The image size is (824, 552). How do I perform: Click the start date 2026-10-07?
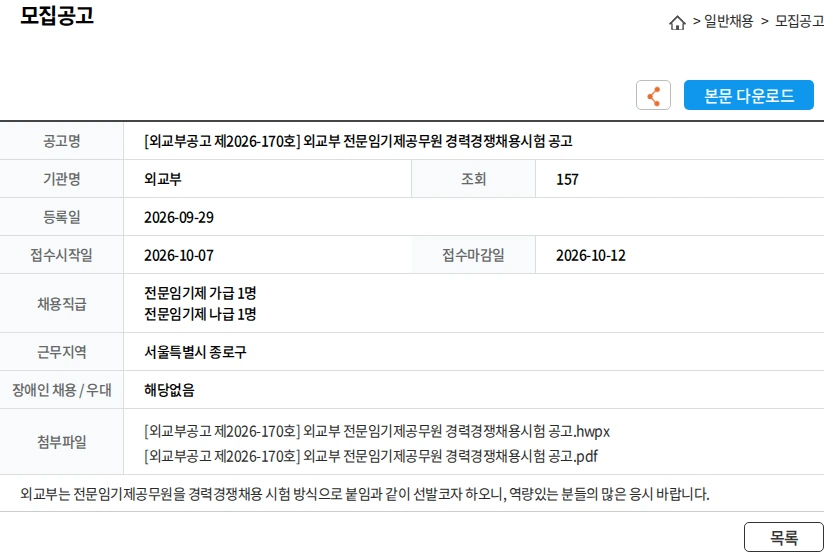tap(179, 255)
